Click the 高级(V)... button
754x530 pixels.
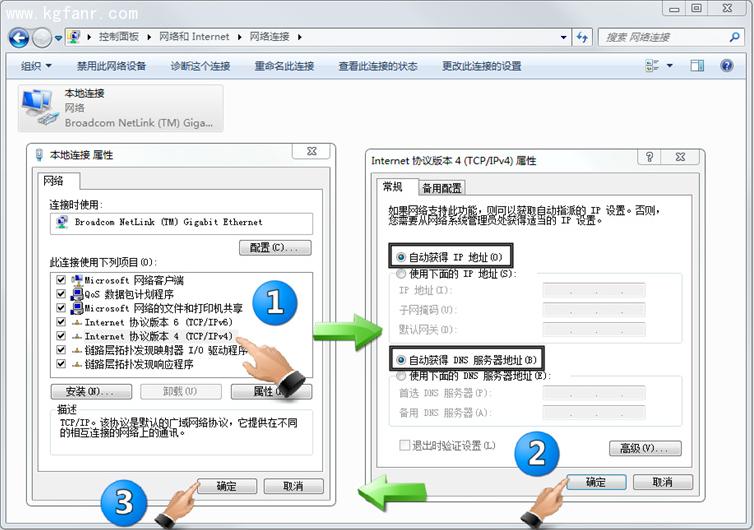click(645, 448)
